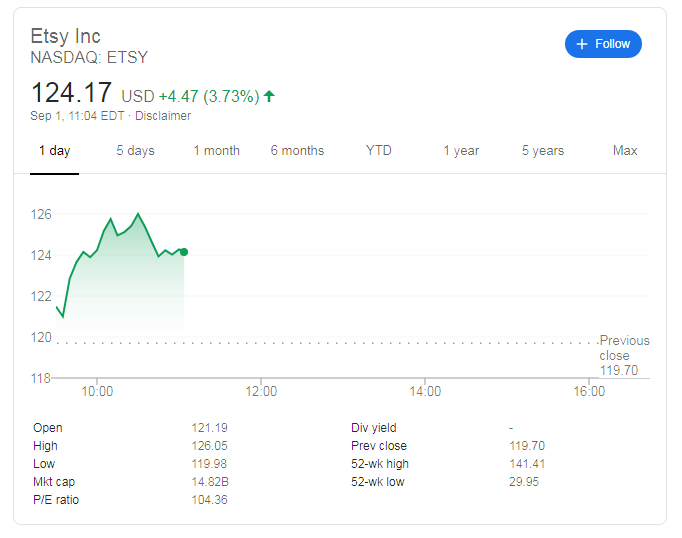The width and height of the screenshot is (682, 538).
Task: Open the Disclaimer link
Action: coord(163,116)
